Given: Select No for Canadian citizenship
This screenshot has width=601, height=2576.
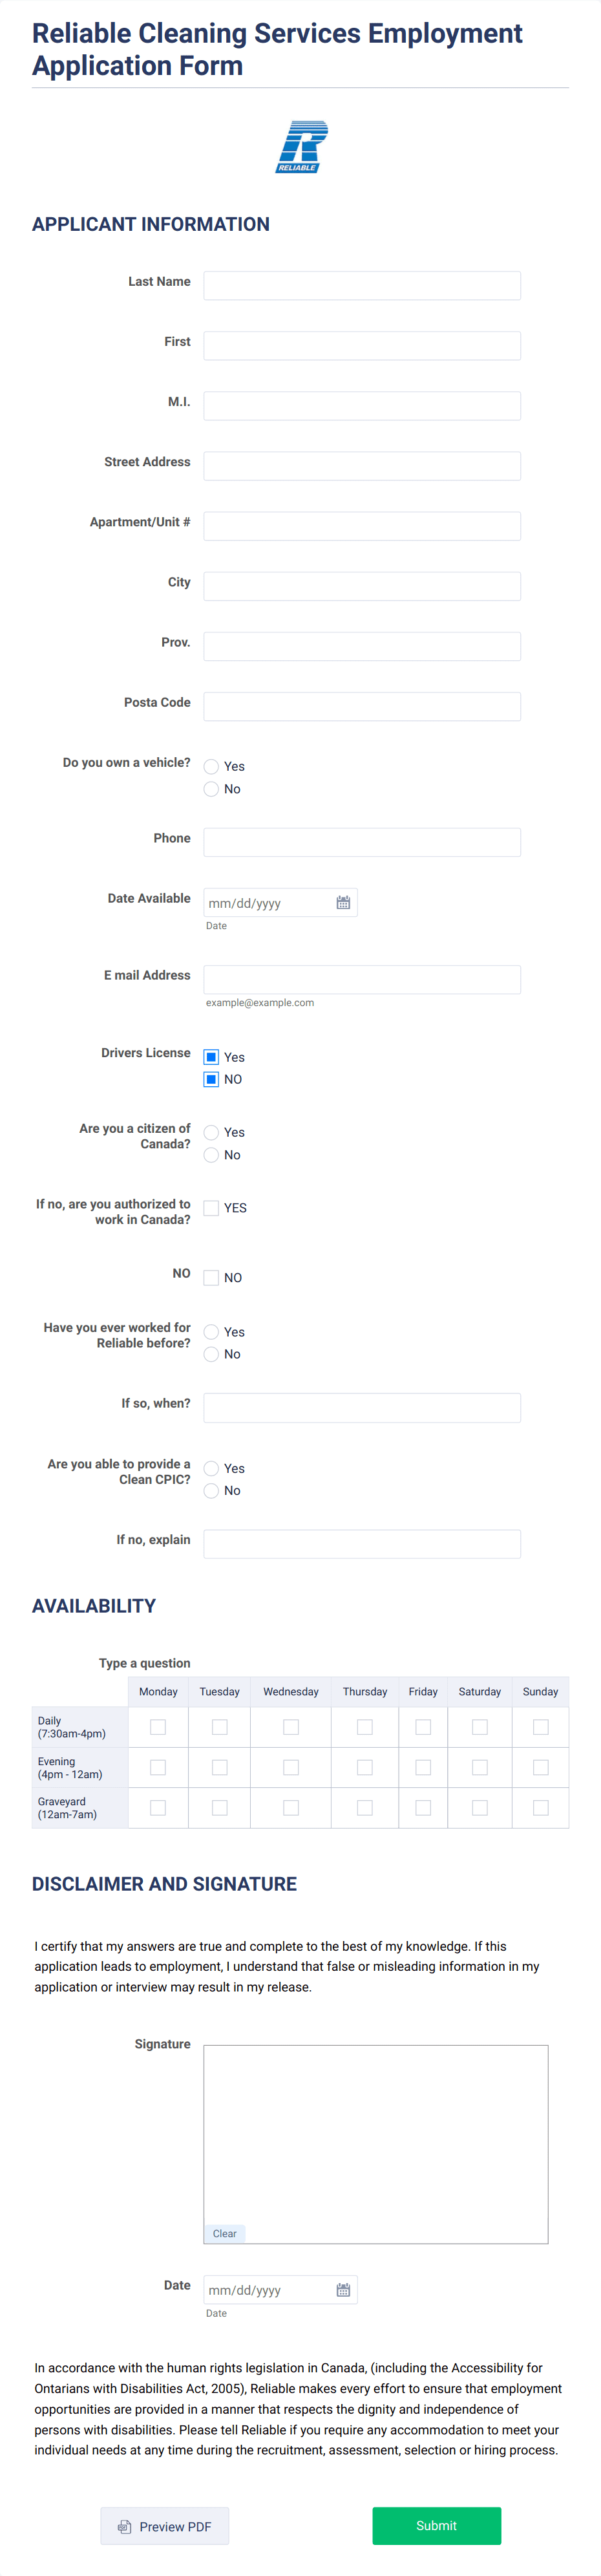Looking at the screenshot, I should tap(211, 1154).
